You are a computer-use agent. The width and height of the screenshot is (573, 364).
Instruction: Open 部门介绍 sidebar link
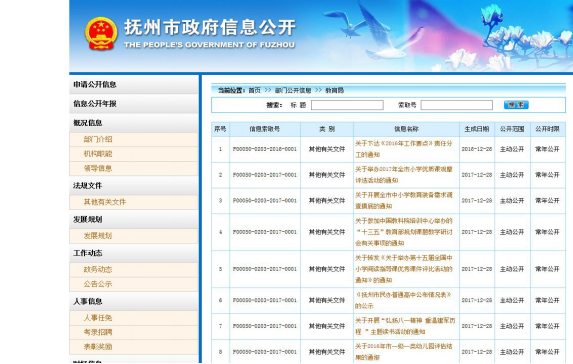tap(98, 139)
